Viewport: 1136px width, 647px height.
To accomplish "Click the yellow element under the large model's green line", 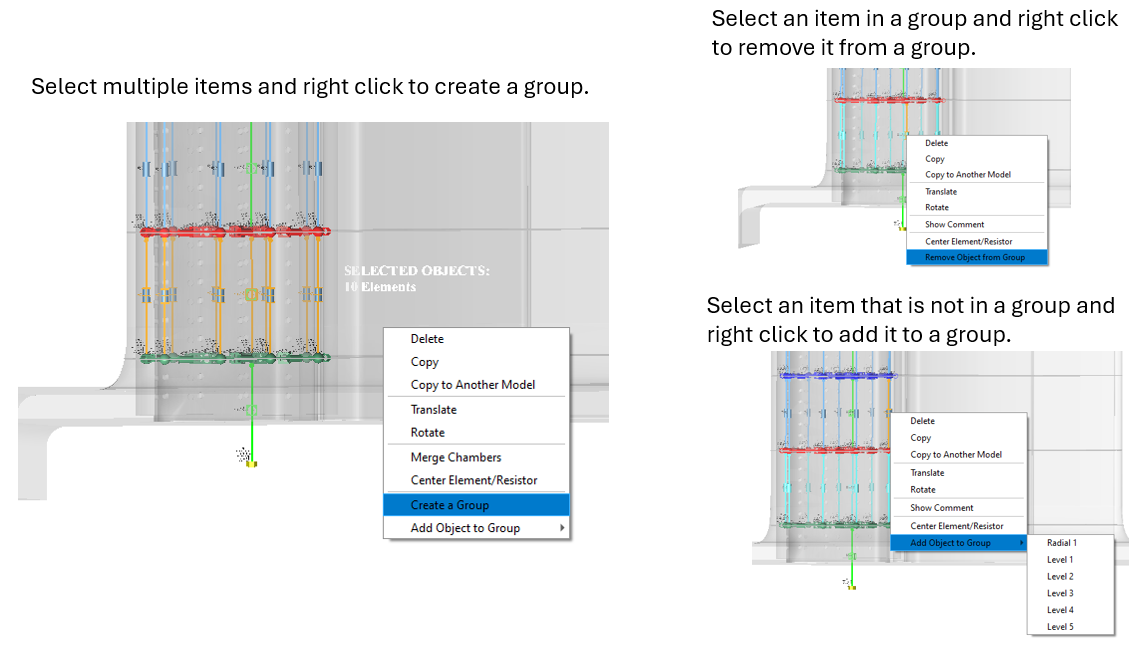I will (252, 463).
